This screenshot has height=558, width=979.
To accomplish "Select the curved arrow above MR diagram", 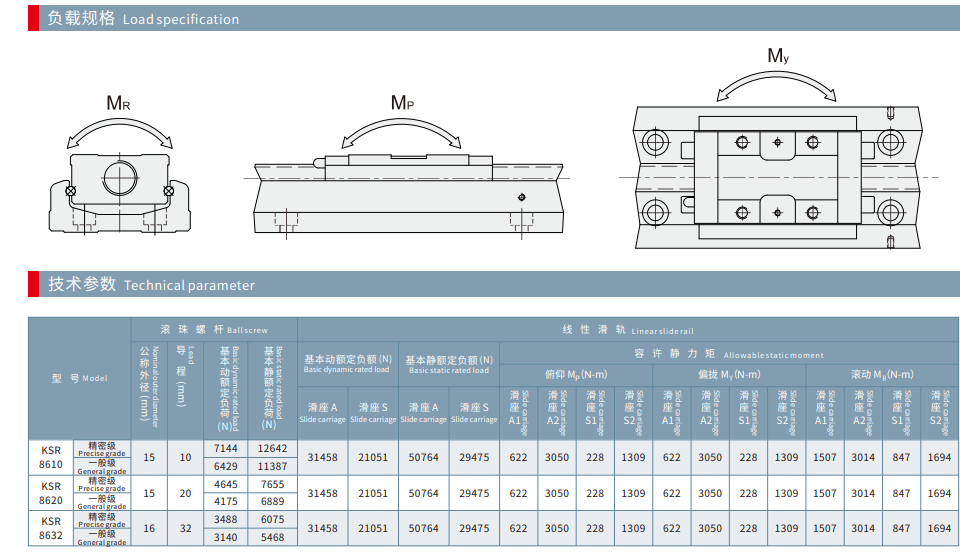I will pyautogui.click(x=119, y=129).
